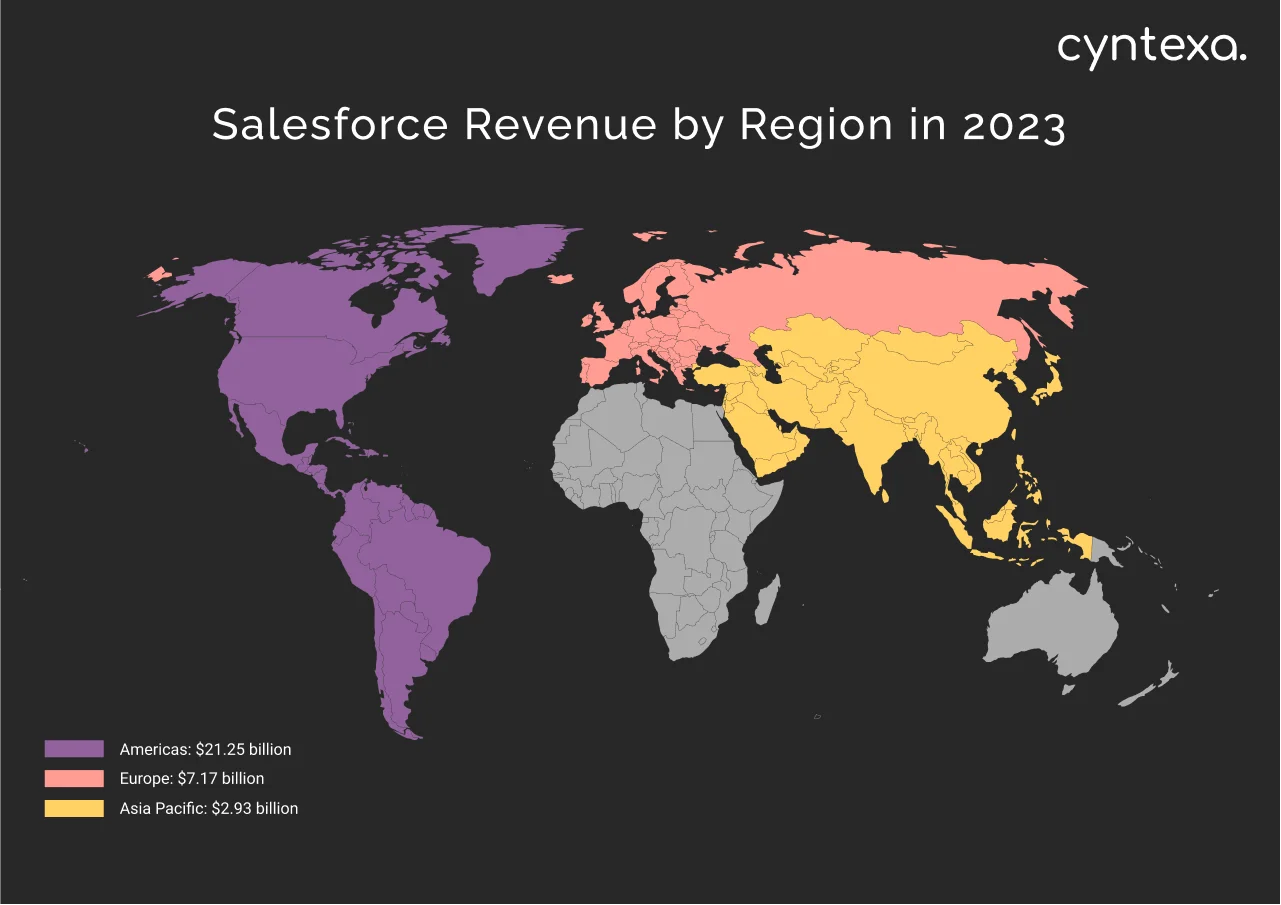Click the Europe: $7.17 billion legend label
Viewport: 1281px width, 905px height.
(x=190, y=778)
